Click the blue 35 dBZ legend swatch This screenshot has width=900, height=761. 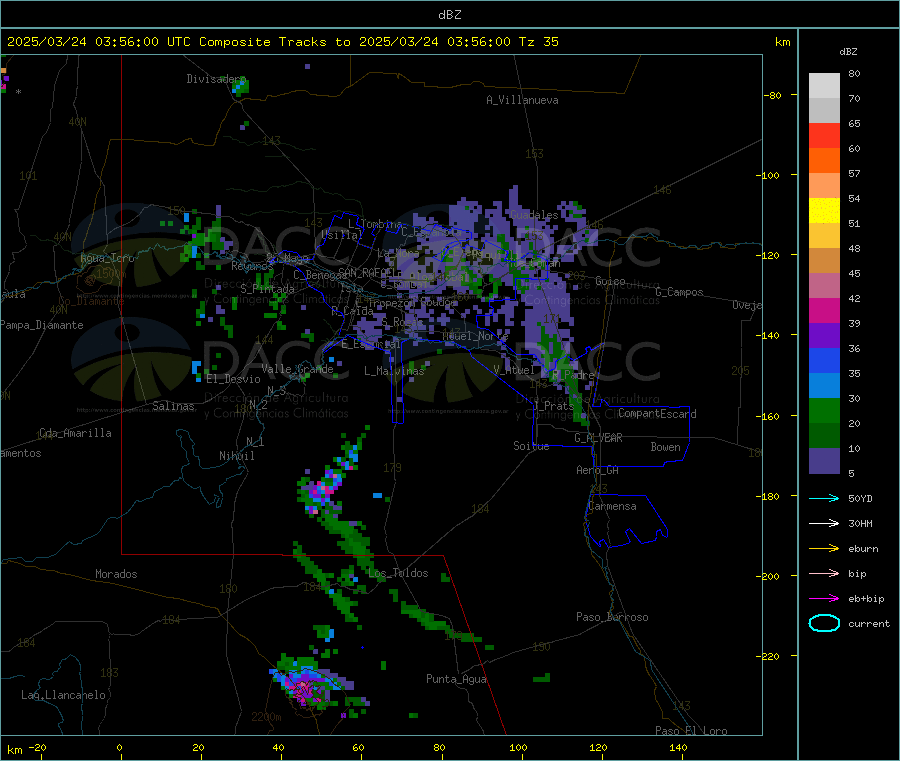point(824,360)
